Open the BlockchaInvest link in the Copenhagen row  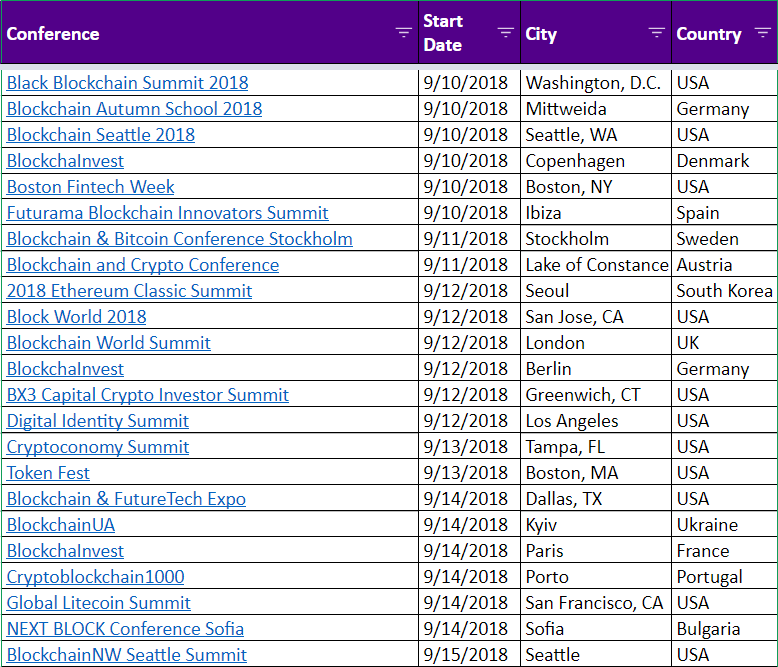click(65, 161)
